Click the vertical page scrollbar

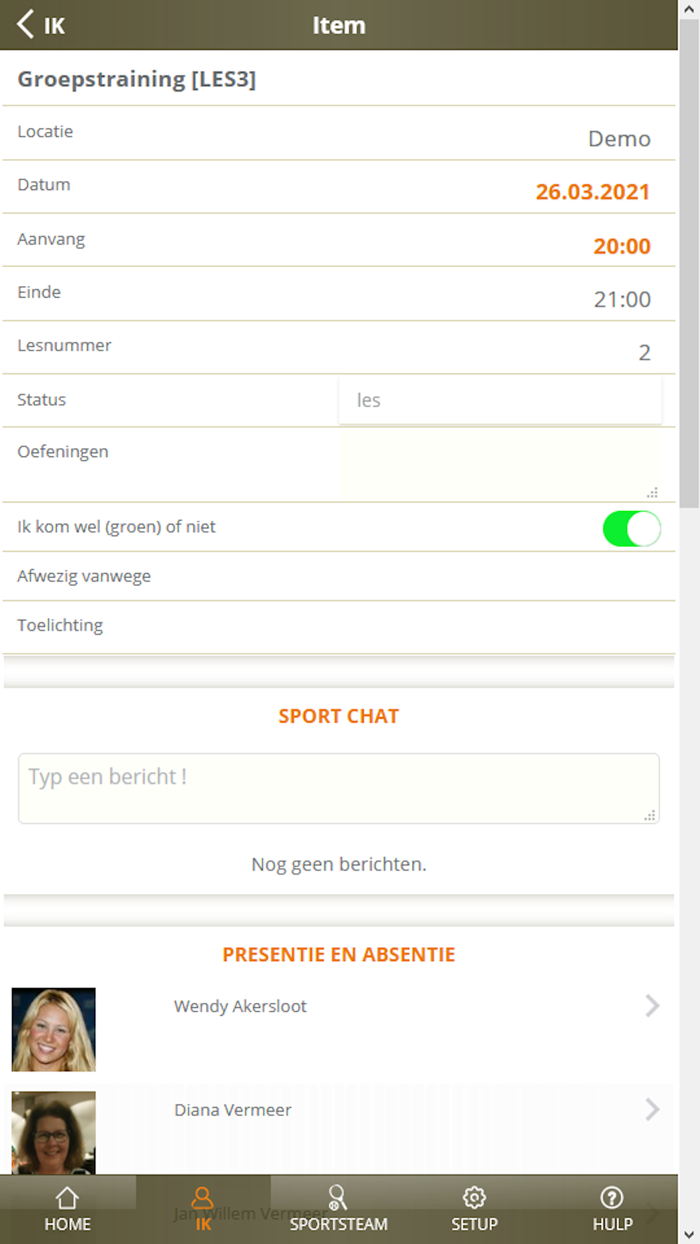pos(689,300)
